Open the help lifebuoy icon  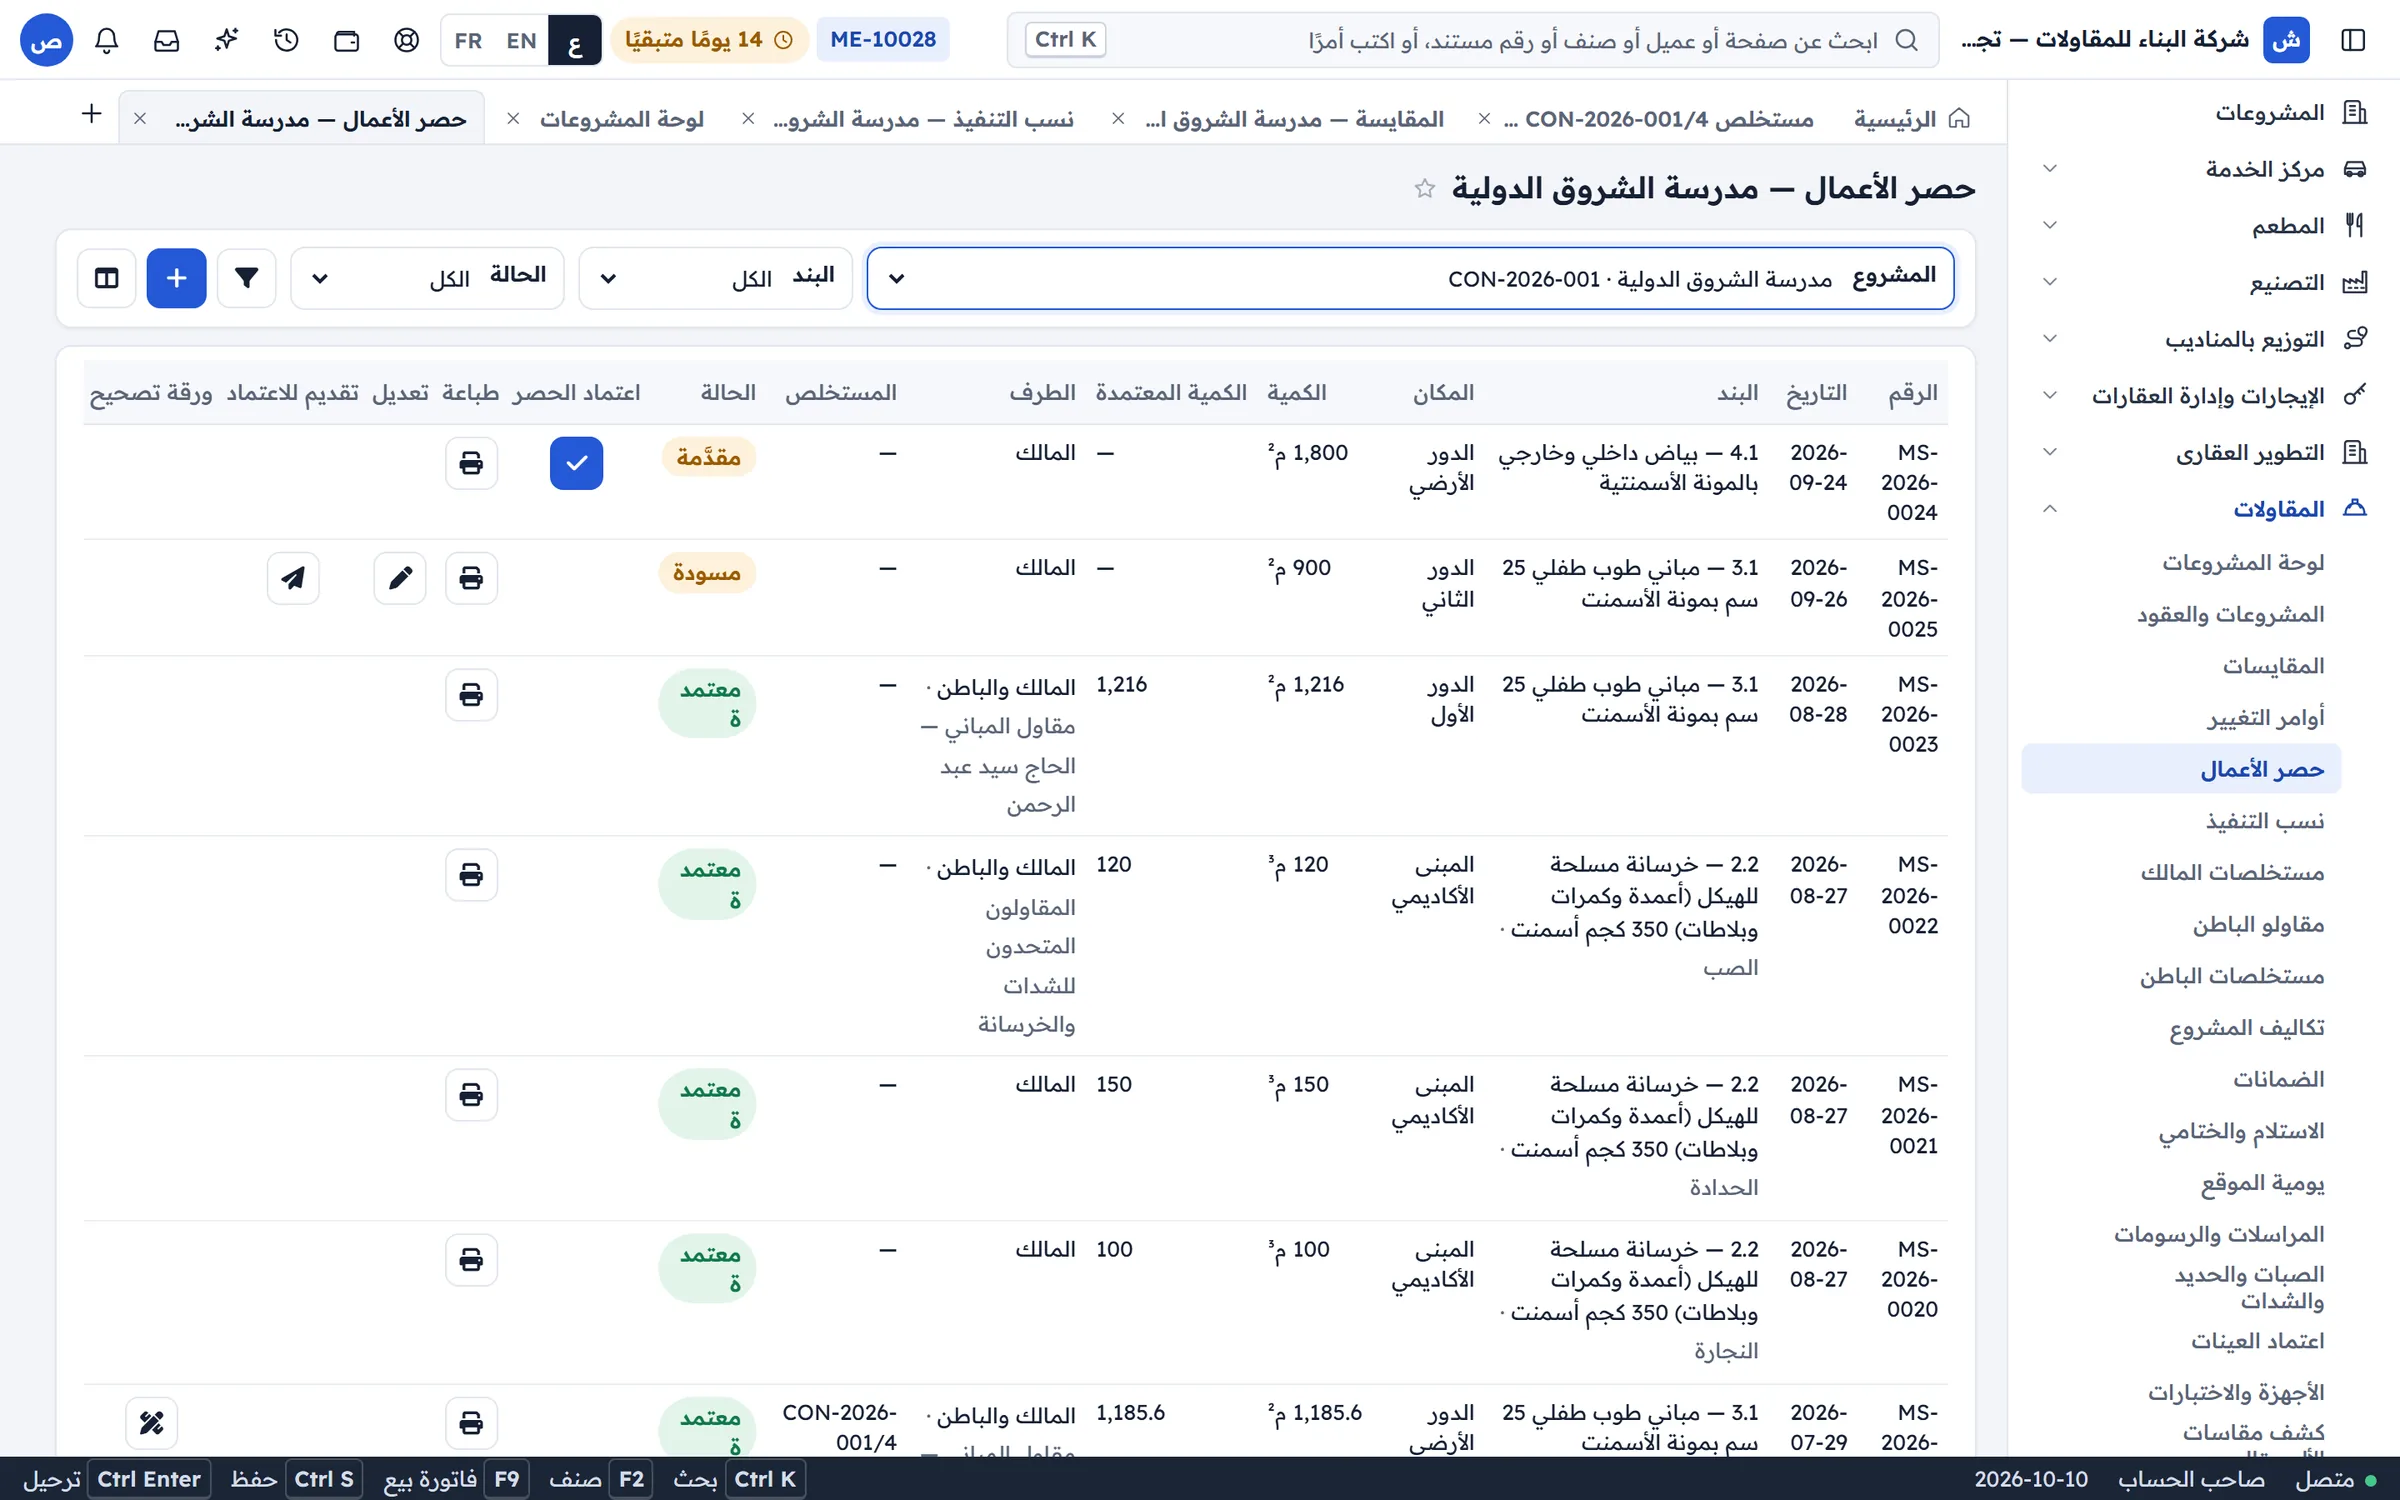pyautogui.click(x=407, y=40)
